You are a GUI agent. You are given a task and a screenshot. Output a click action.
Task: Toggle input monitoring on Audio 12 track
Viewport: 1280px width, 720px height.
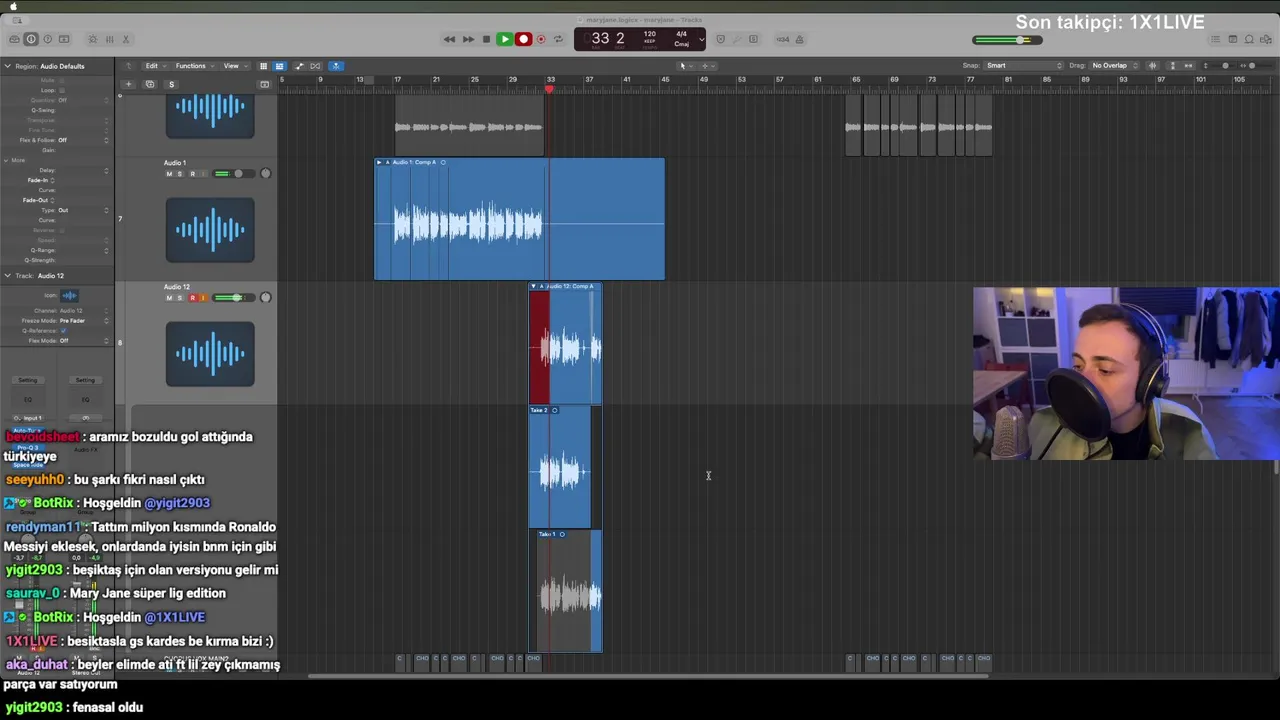click(x=203, y=298)
